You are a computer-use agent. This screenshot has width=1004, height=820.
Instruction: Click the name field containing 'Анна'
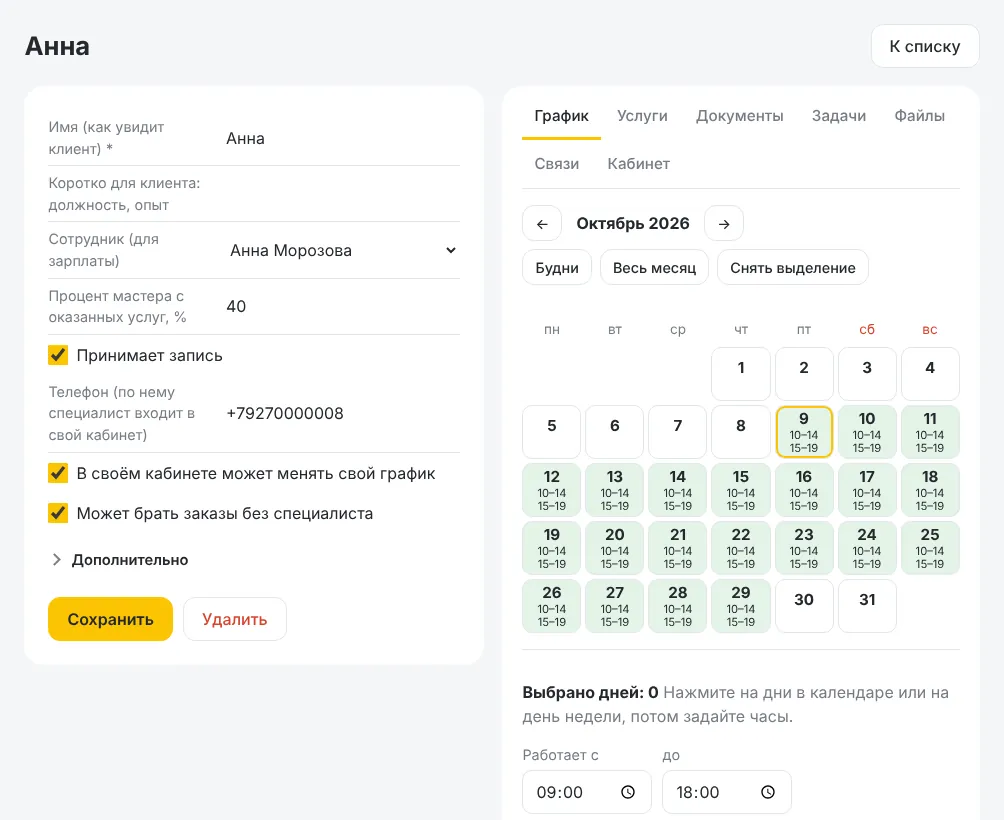pos(343,138)
